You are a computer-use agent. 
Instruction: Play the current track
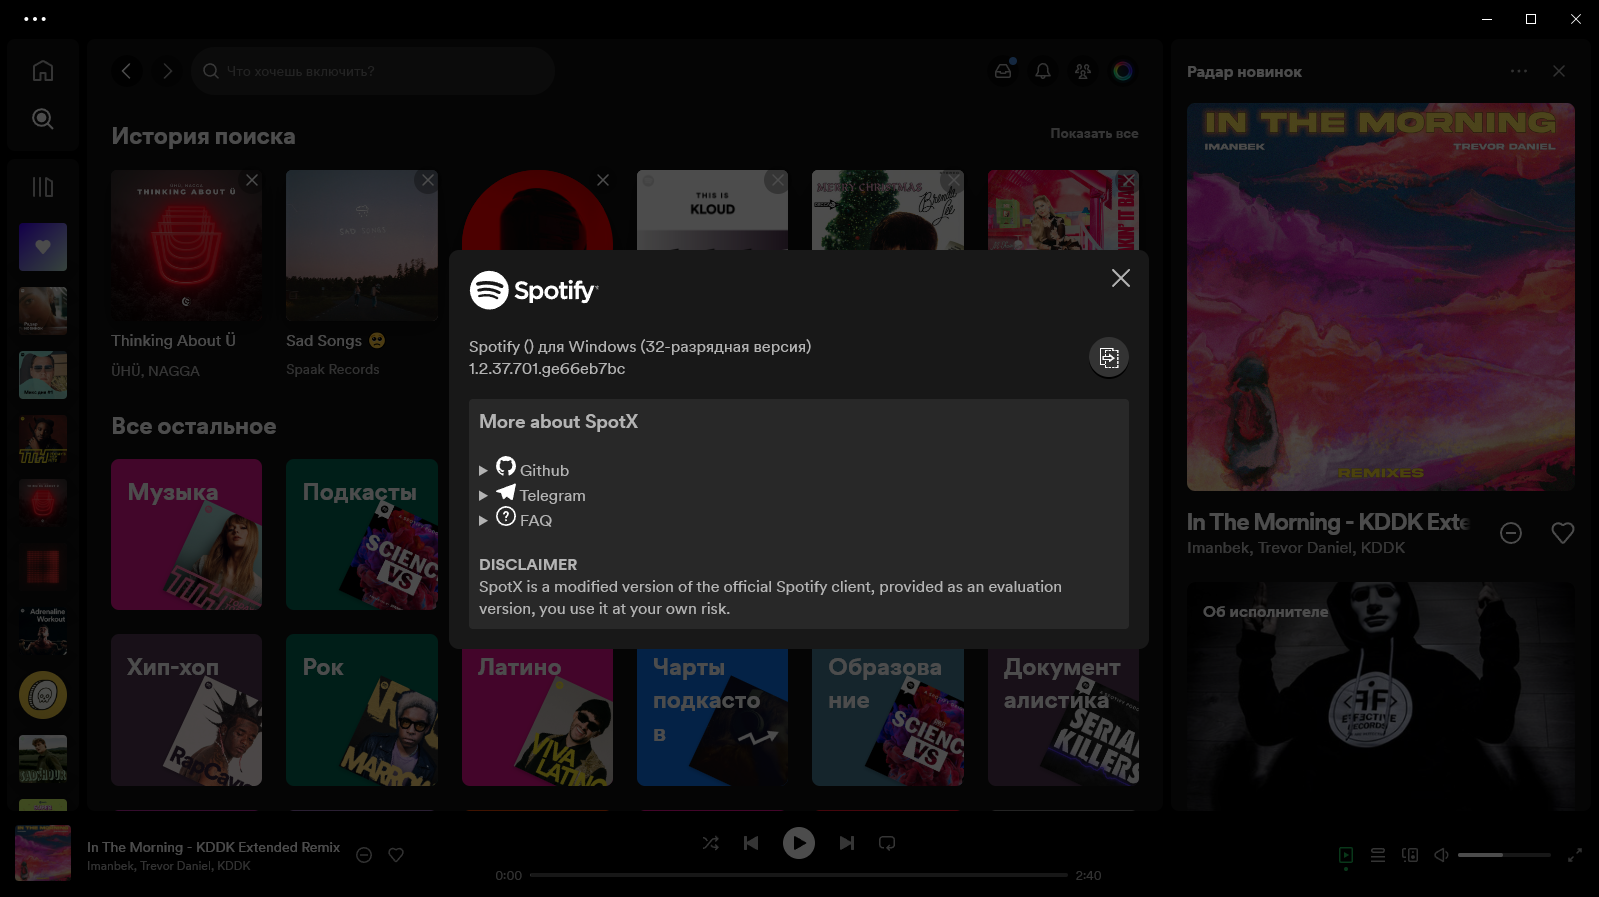798,843
